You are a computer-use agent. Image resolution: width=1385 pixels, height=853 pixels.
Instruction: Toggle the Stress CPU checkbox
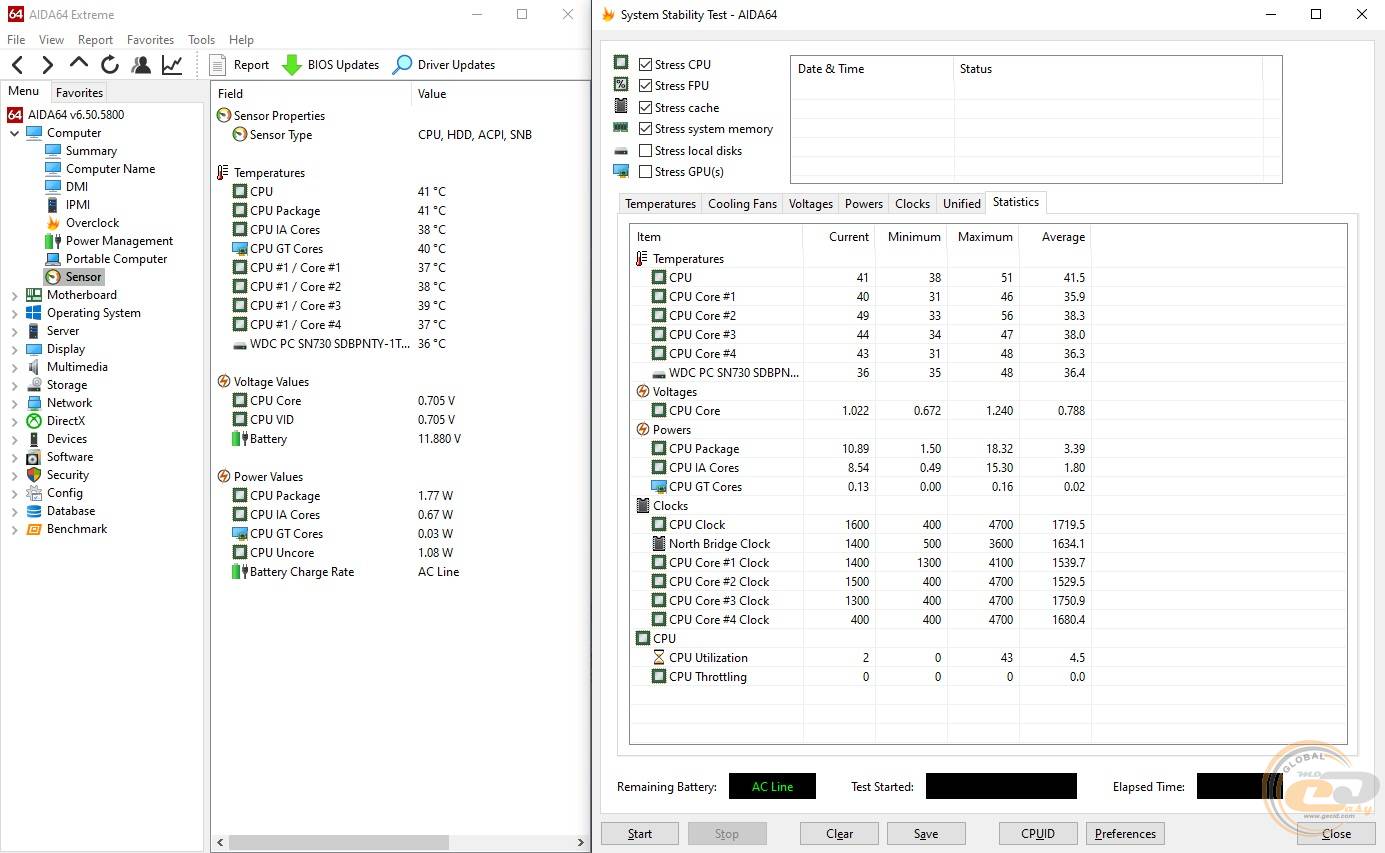[x=645, y=65]
